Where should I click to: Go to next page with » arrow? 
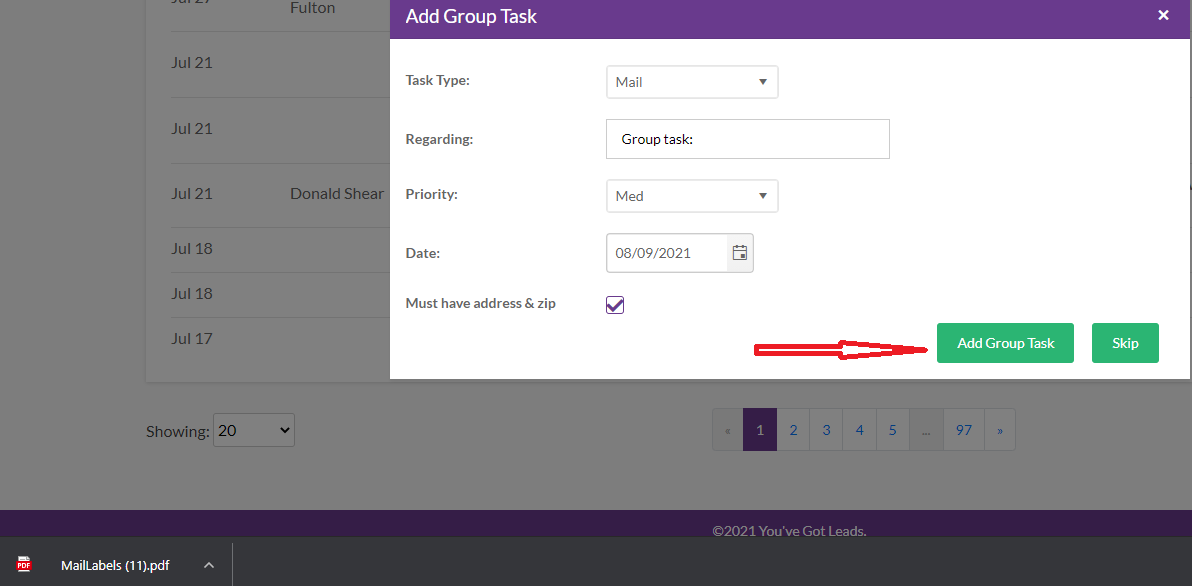1000,430
